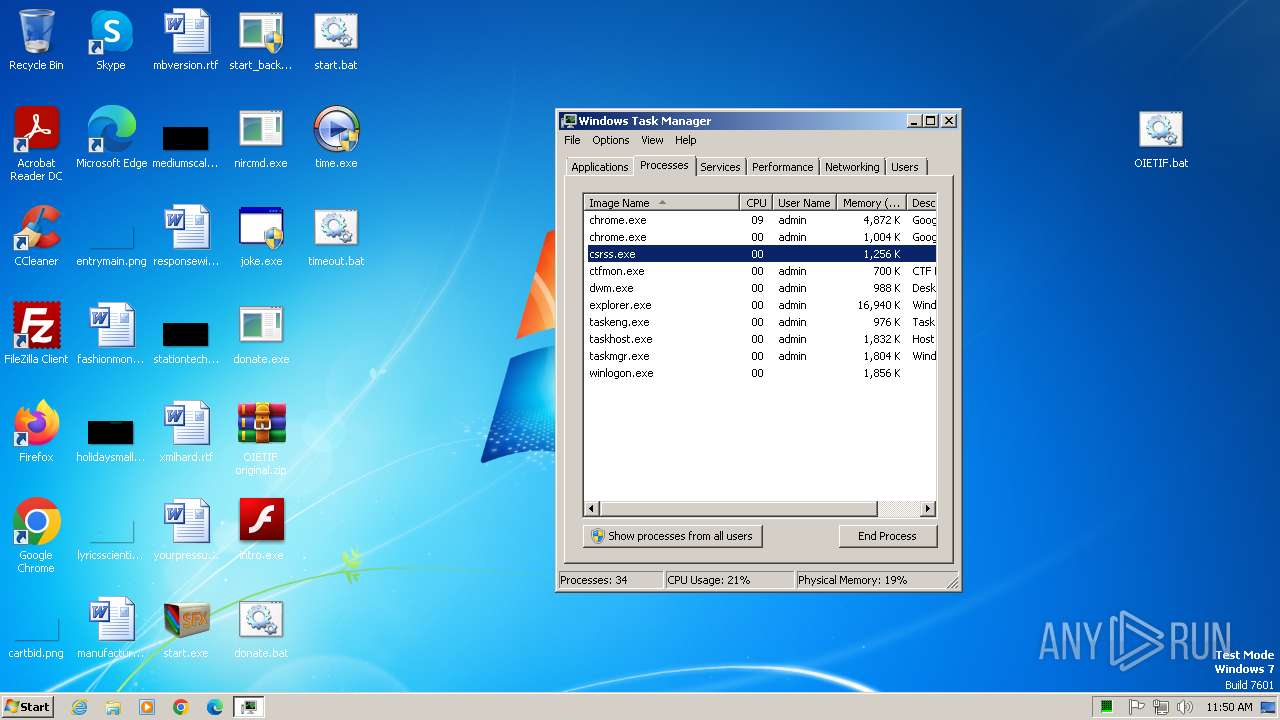The width and height of the screenshot is (1280, 720).
Task: Click the clock showing 11:50 AM
Action: click(1229, 707)
